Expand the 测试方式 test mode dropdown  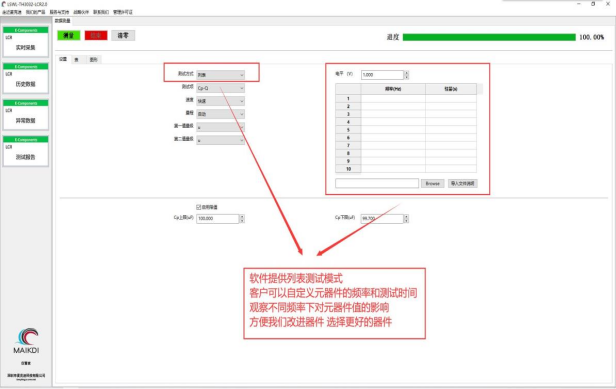point(220,75)
